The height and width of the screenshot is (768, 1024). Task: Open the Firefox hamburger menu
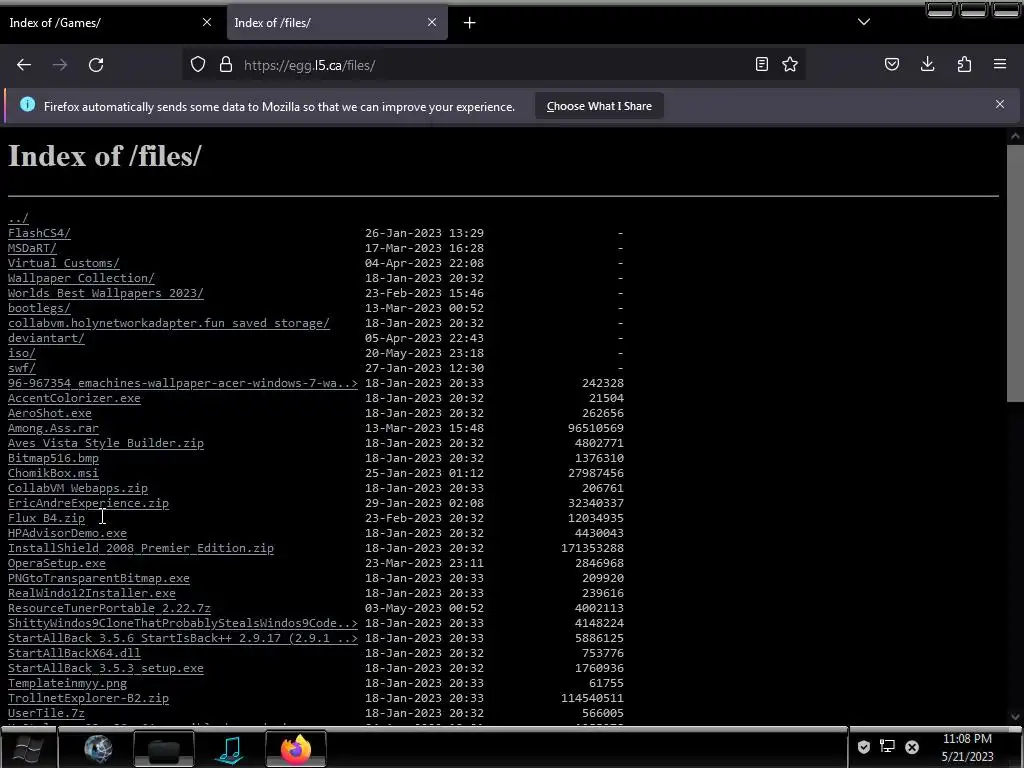click(x=1000, y=64)
